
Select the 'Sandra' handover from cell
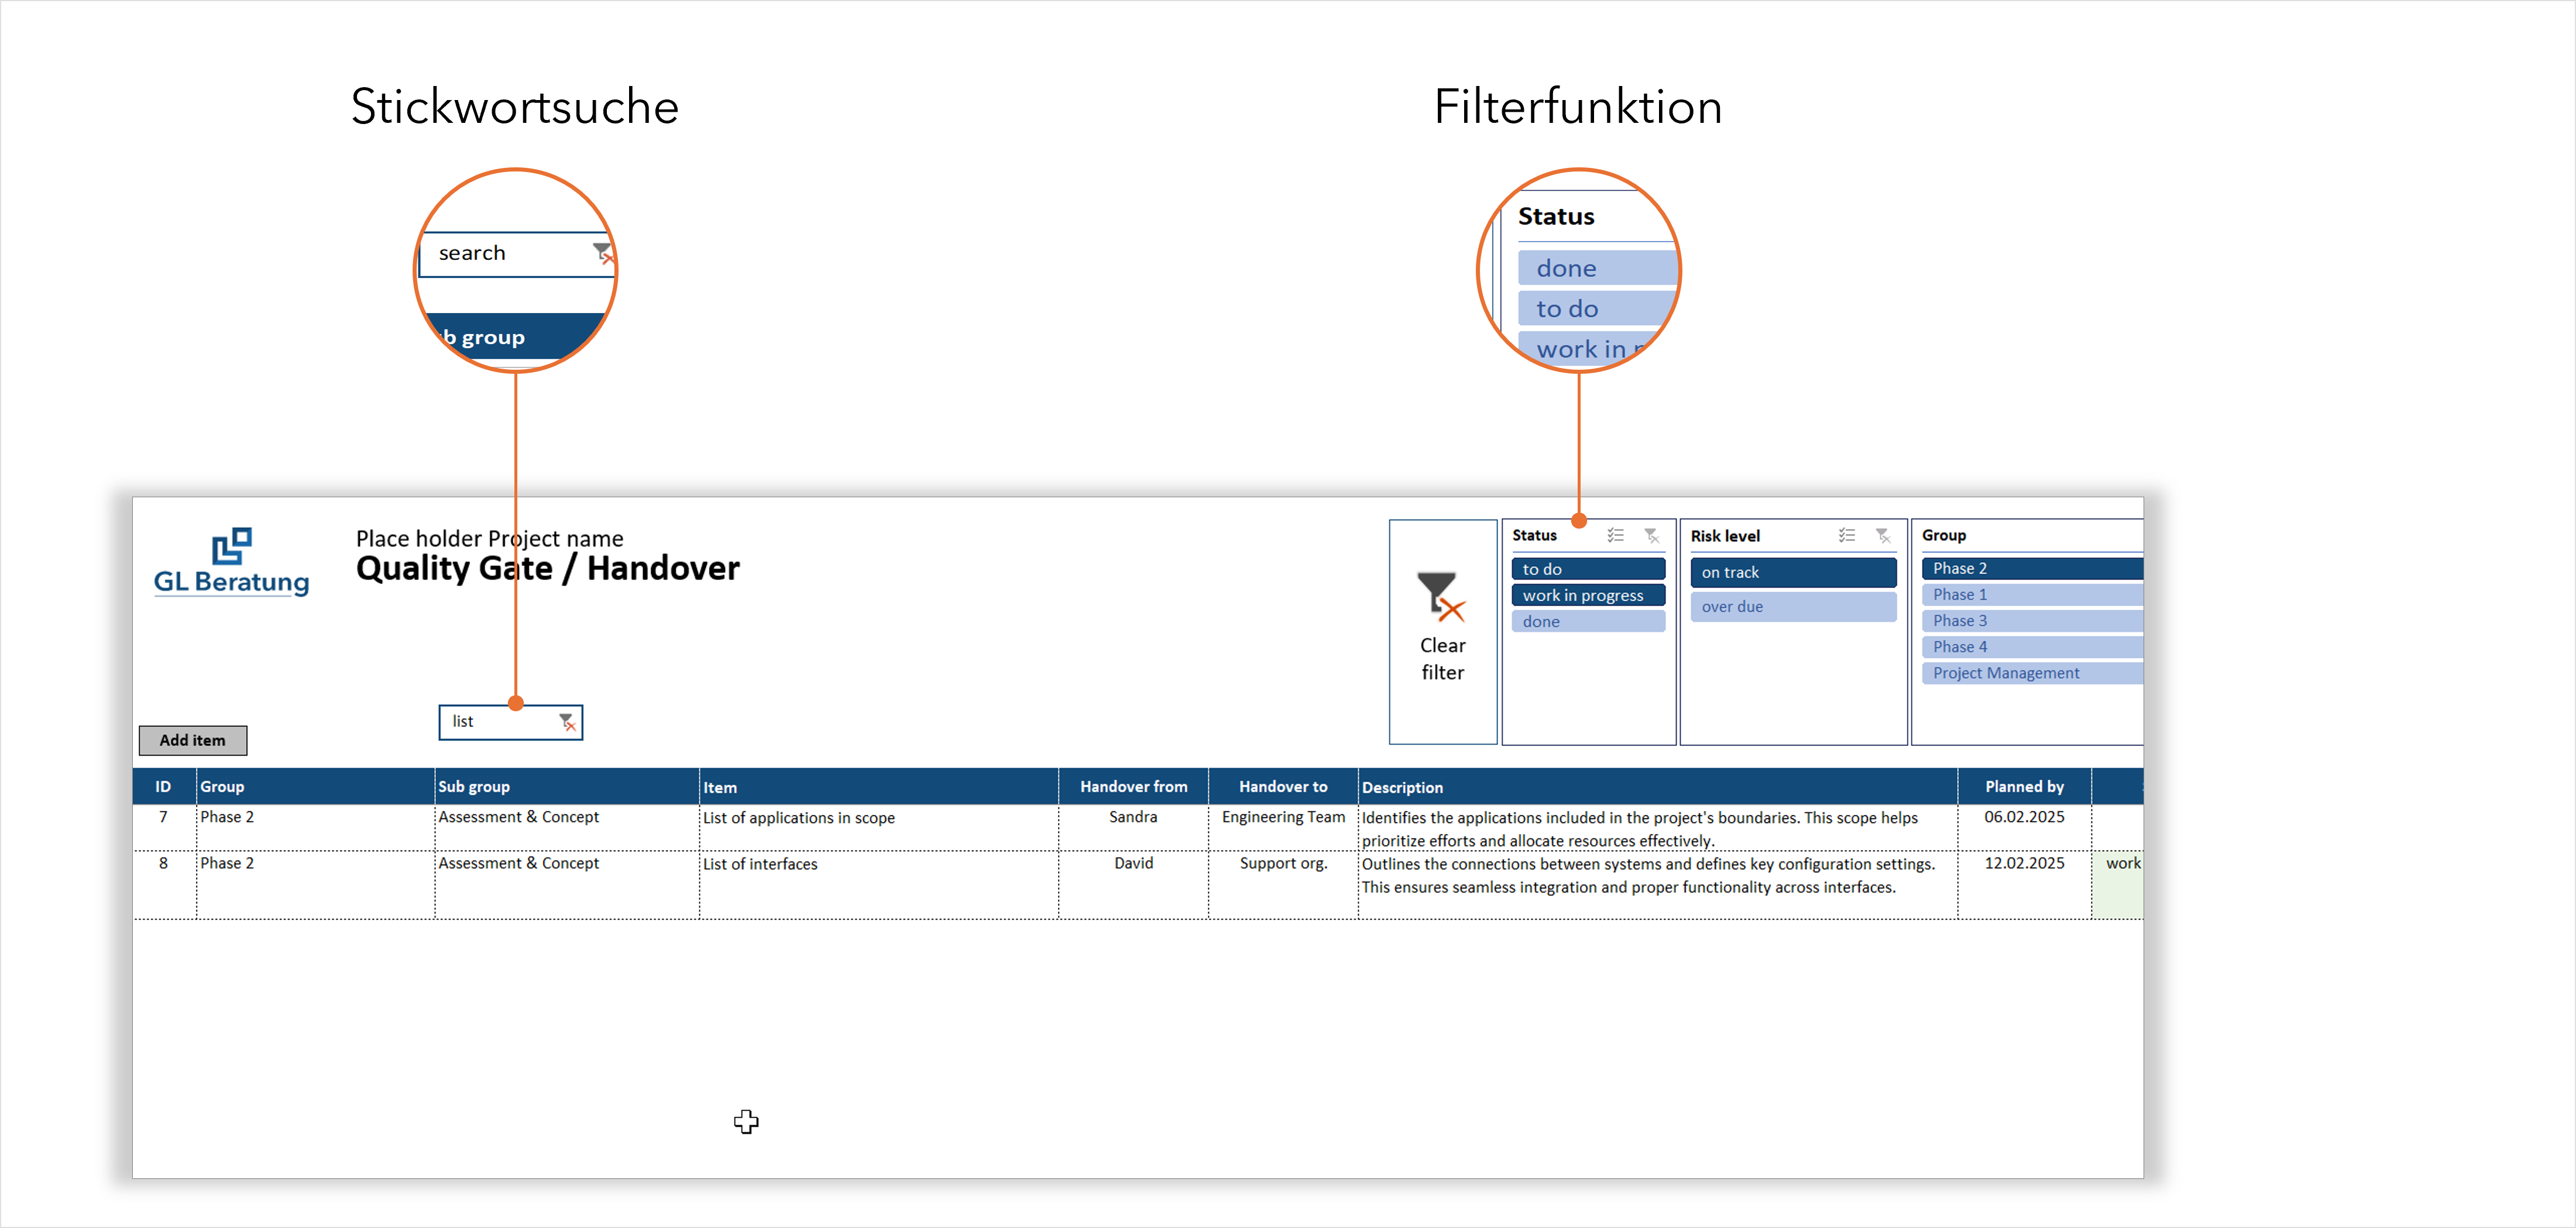pyautogui.click(x=1133, y=827)
